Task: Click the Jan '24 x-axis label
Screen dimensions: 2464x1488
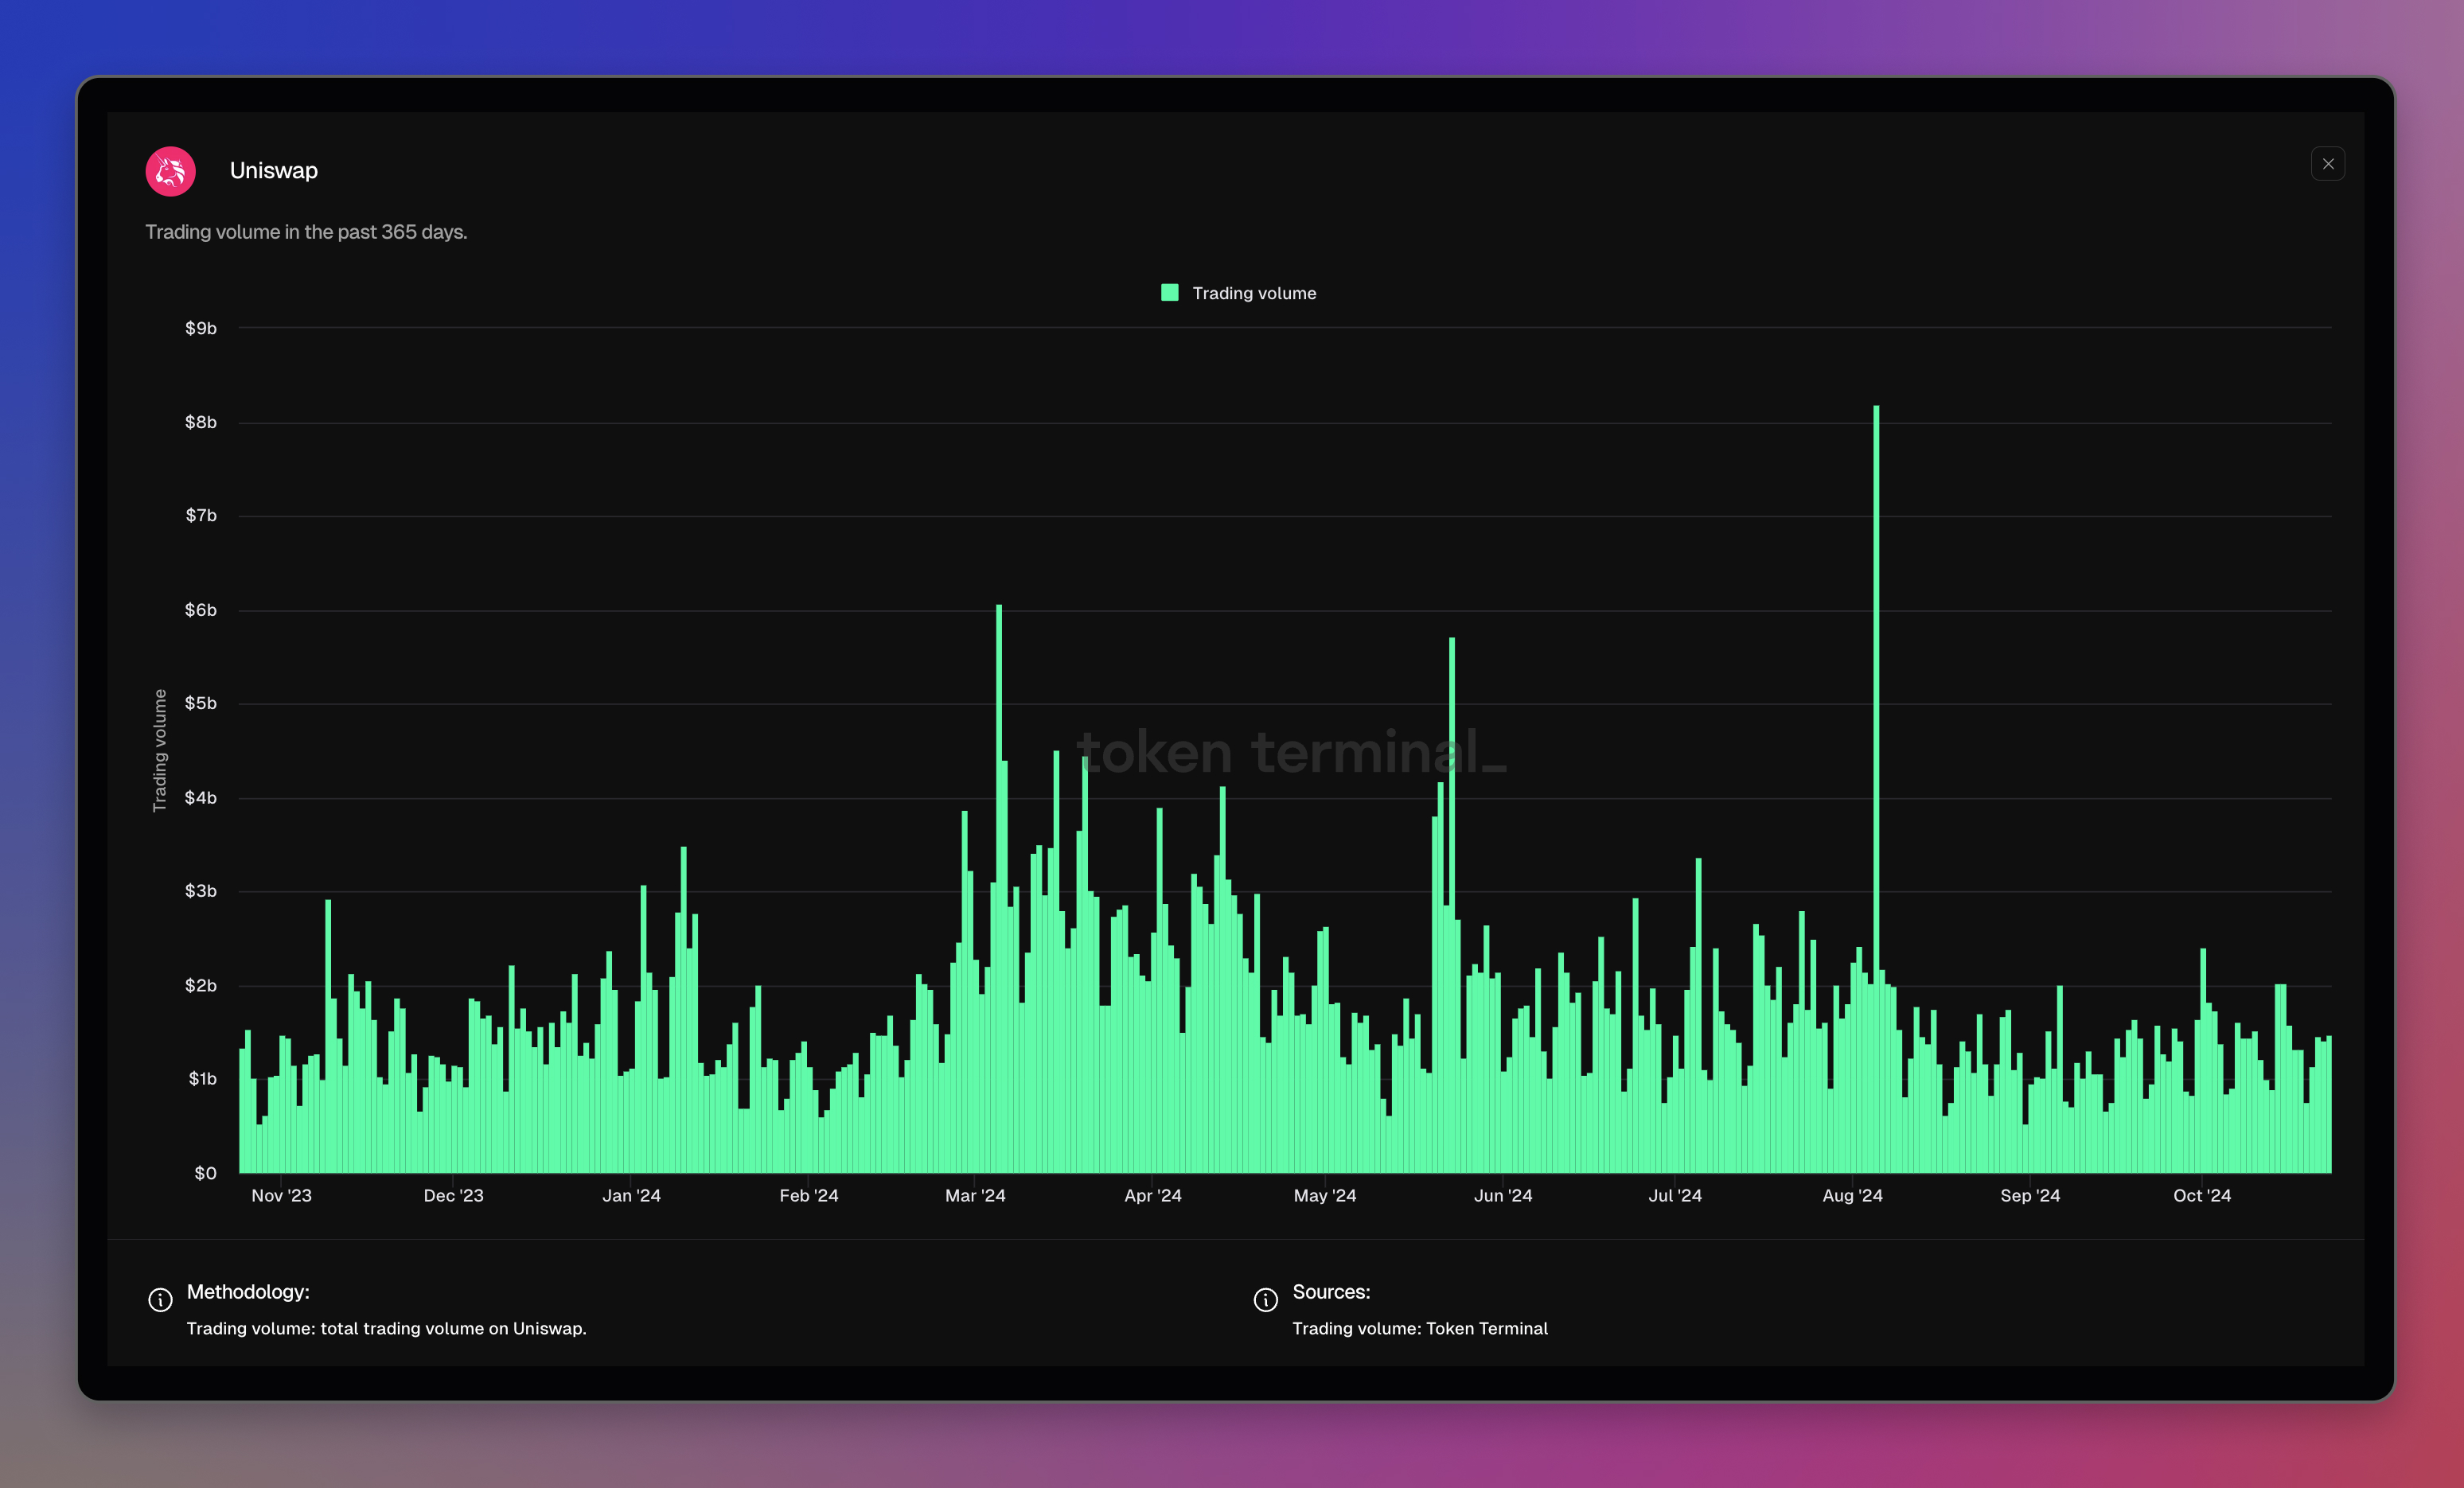Action: (632, 1196)
